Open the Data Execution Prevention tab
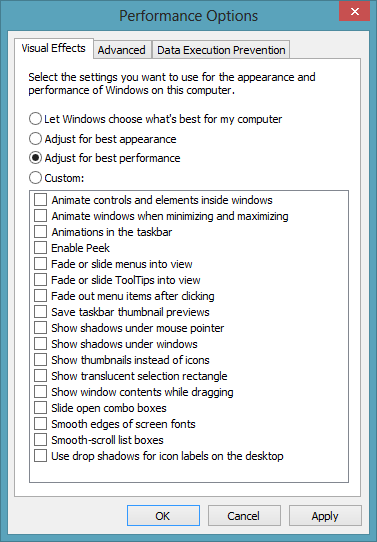This screenshot has width=377, height=542. coord(221,50)
